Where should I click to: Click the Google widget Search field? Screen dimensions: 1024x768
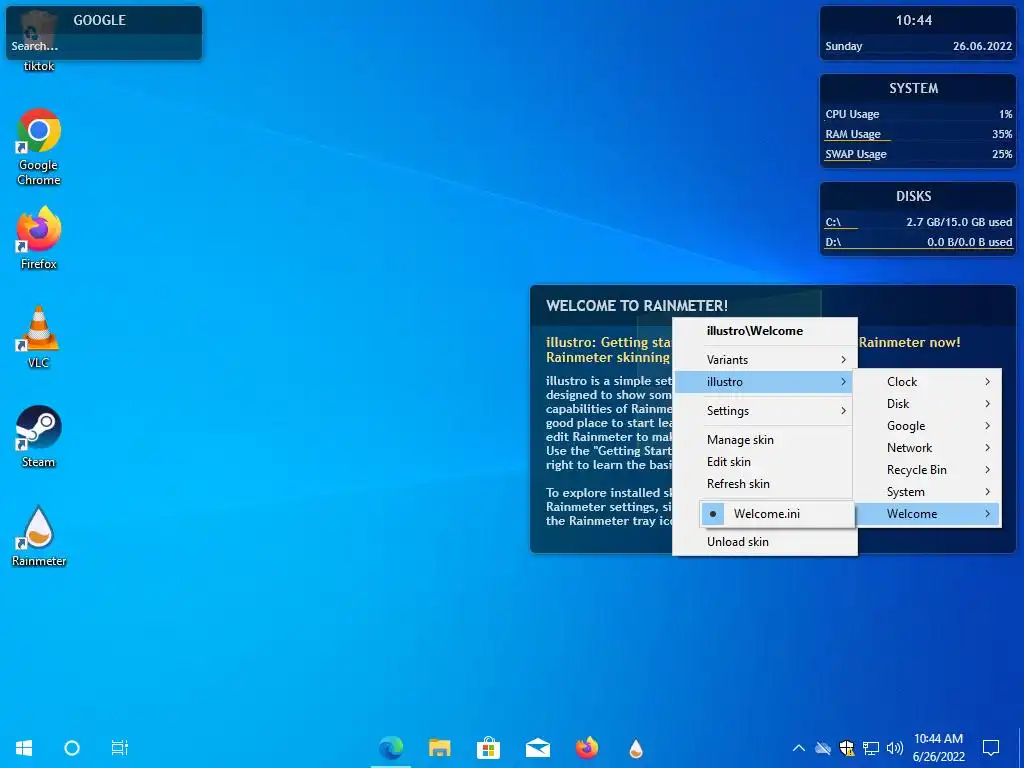tap(104, 46)
